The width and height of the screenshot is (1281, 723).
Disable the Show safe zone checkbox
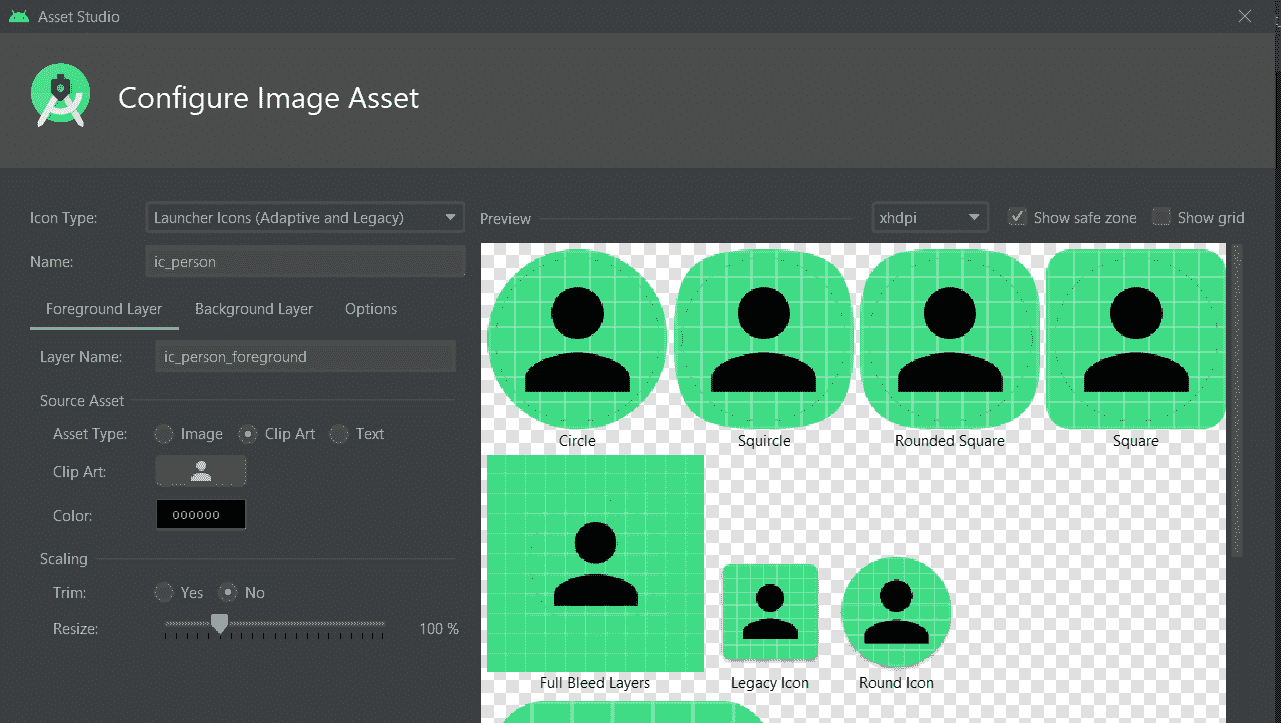point(1017,217)
